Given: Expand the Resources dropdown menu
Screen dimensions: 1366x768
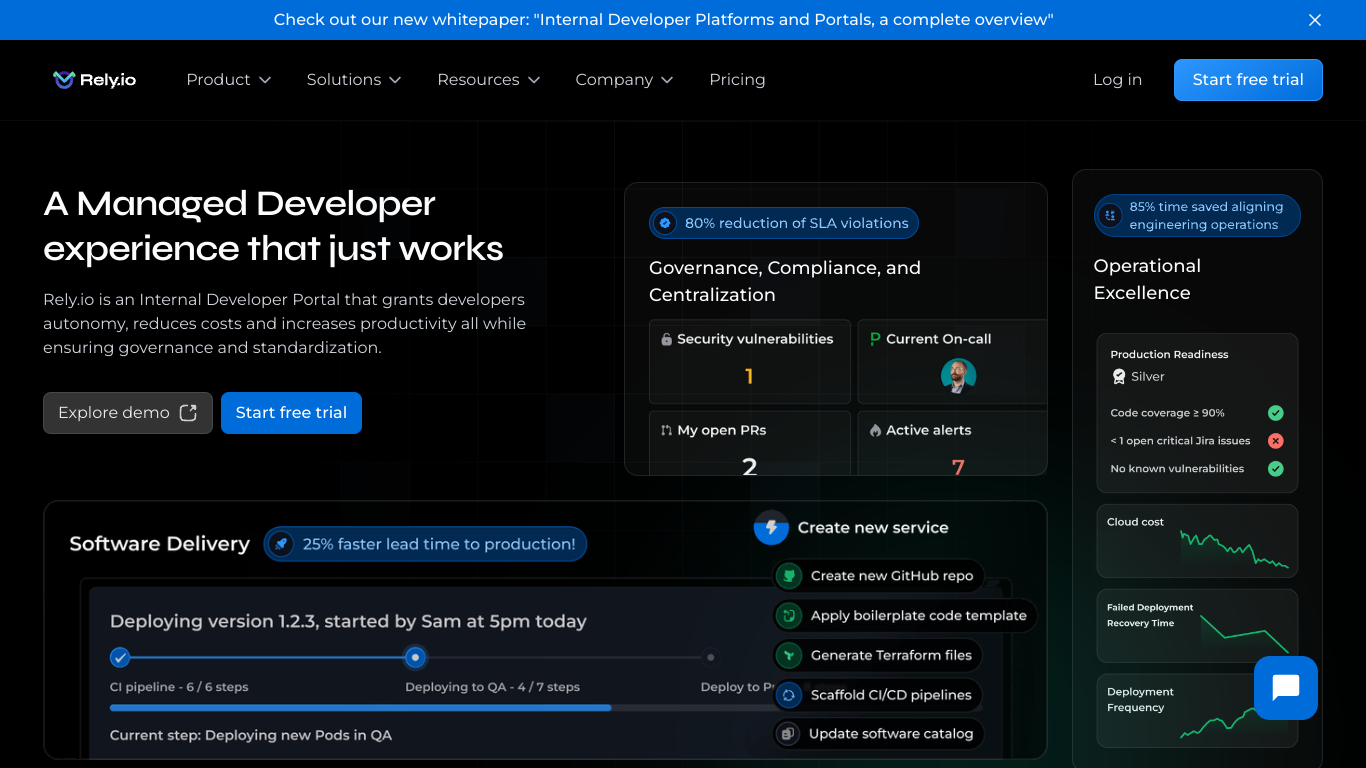Looking at the screenshot, I should 489,80.
